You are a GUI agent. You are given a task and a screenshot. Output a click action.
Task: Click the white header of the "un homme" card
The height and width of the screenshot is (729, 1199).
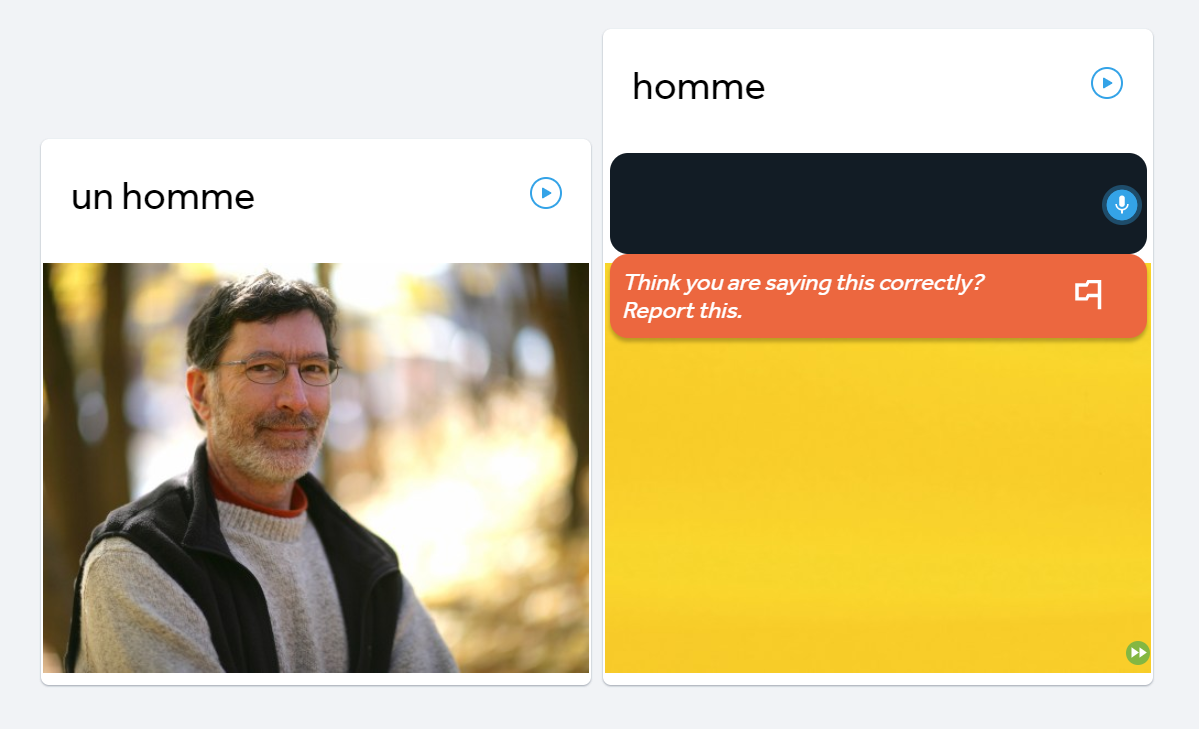click(316, 201)
